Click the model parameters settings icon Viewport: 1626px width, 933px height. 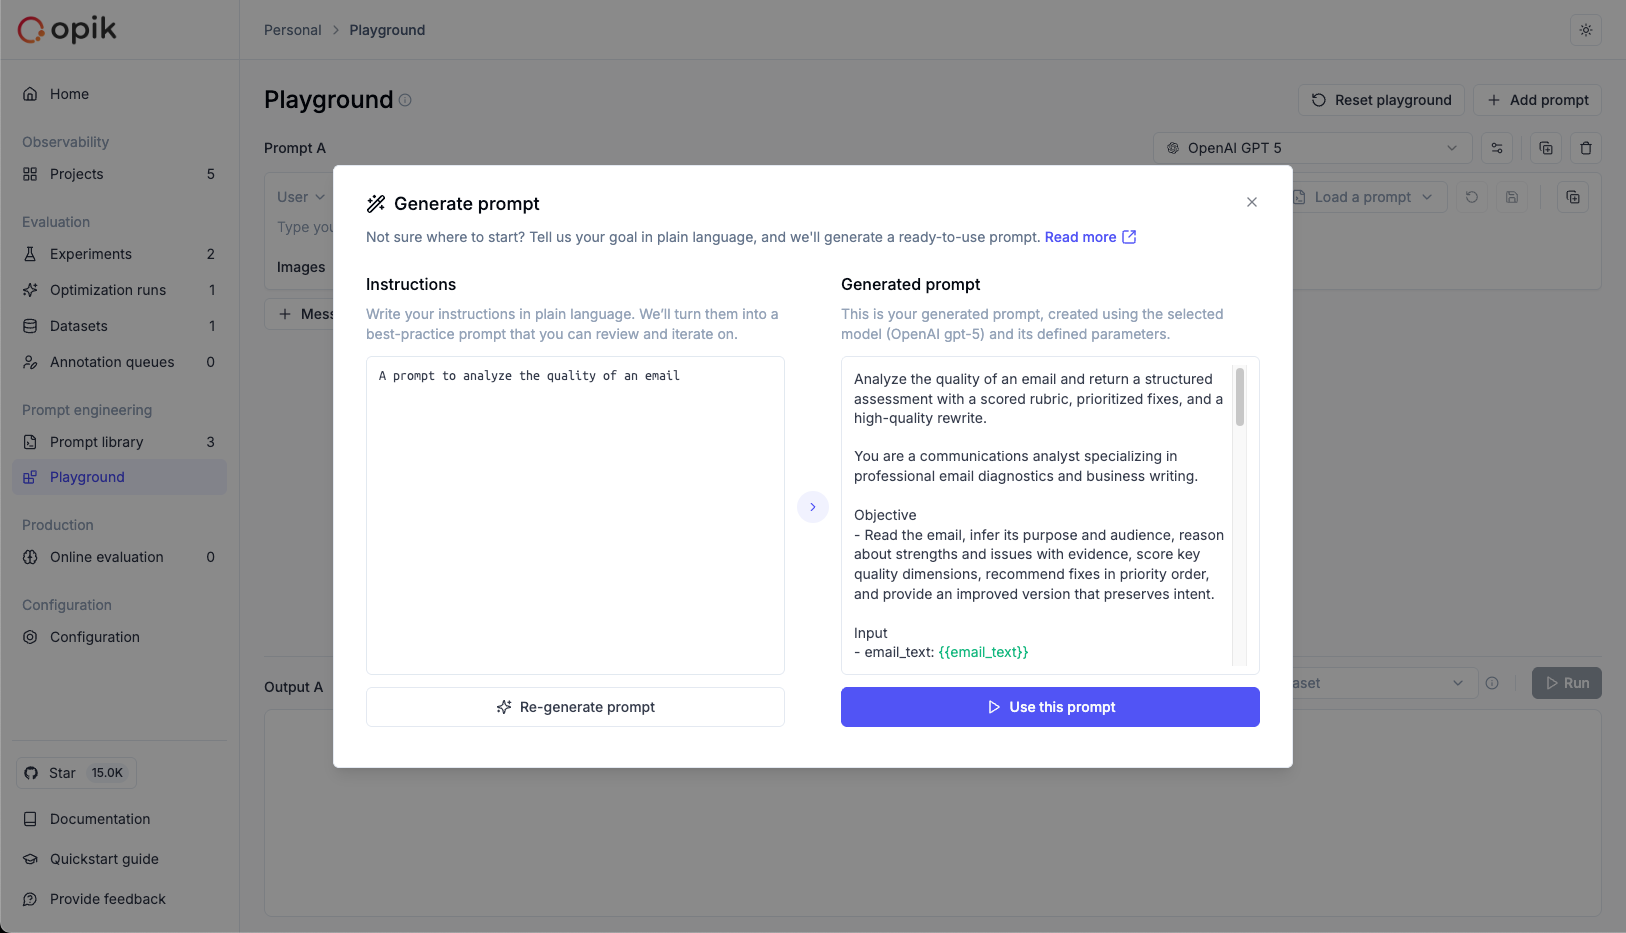pyautogui.click(x=1497, y=148)
